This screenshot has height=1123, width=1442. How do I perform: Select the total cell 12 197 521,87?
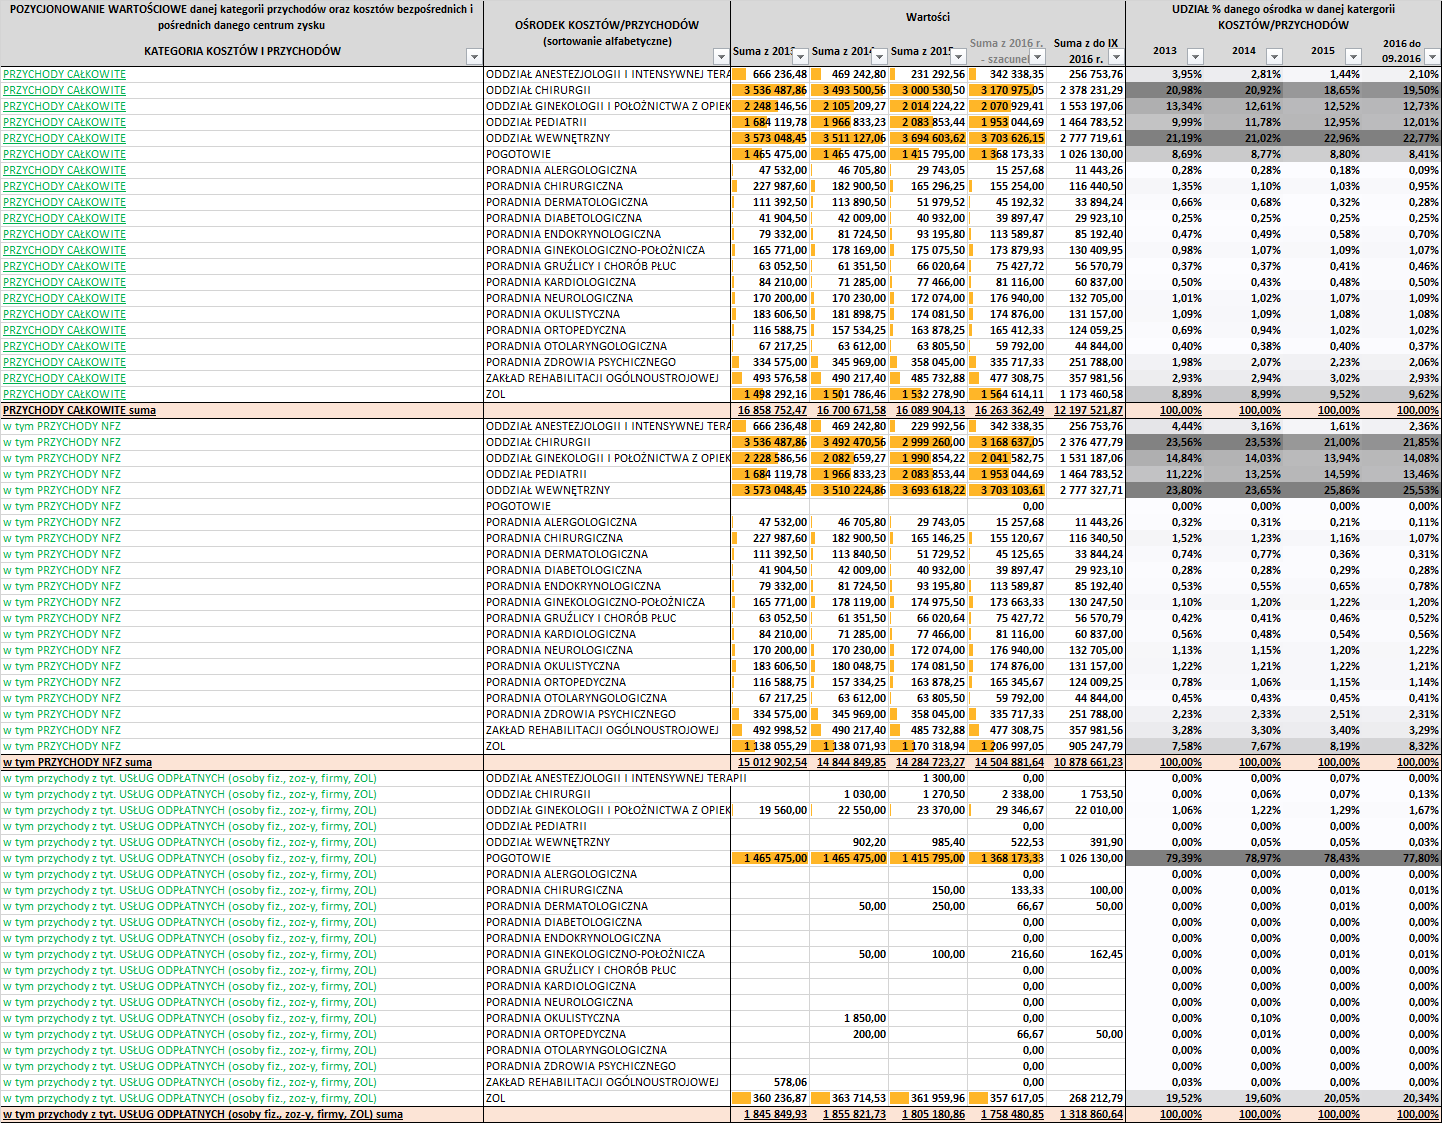(1088, 410)
